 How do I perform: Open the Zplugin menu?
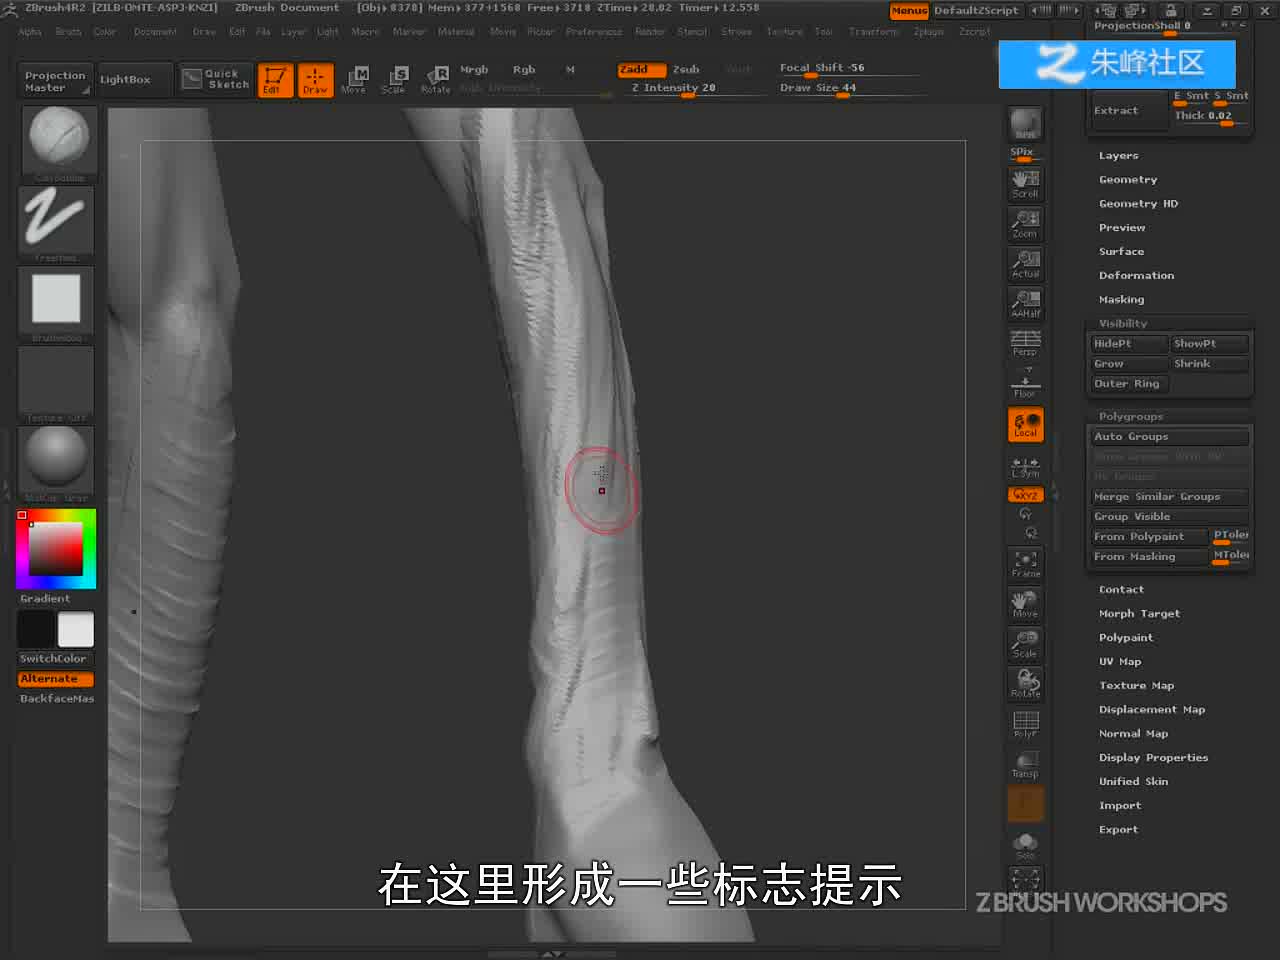click(x=928, y=32)
